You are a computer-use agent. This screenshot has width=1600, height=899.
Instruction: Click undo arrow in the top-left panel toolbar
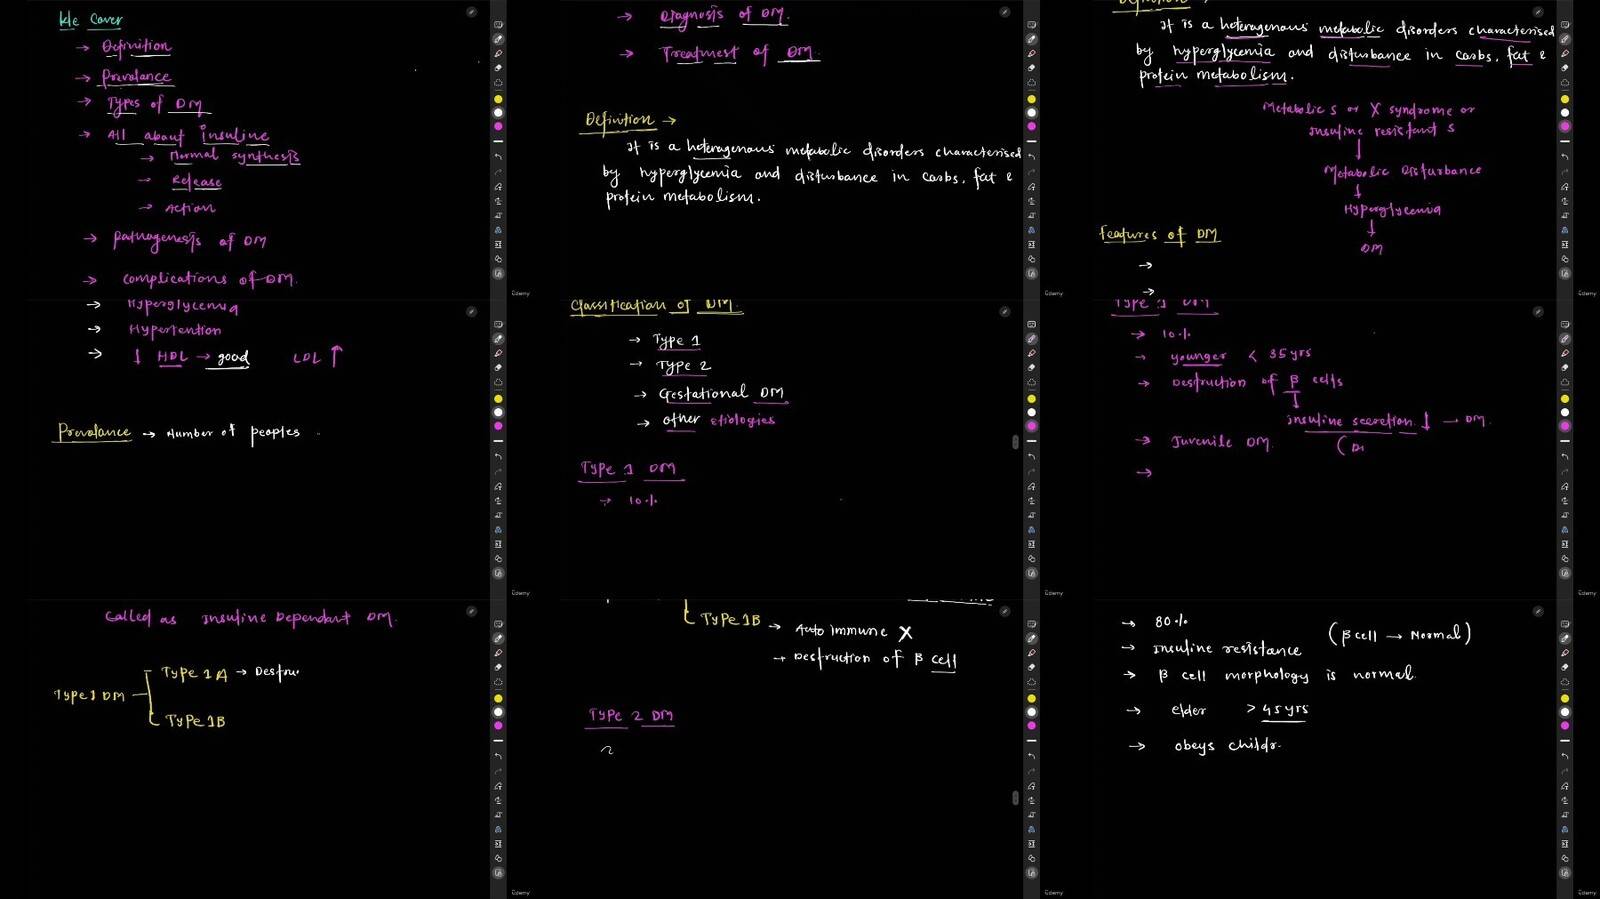point(498,157)
